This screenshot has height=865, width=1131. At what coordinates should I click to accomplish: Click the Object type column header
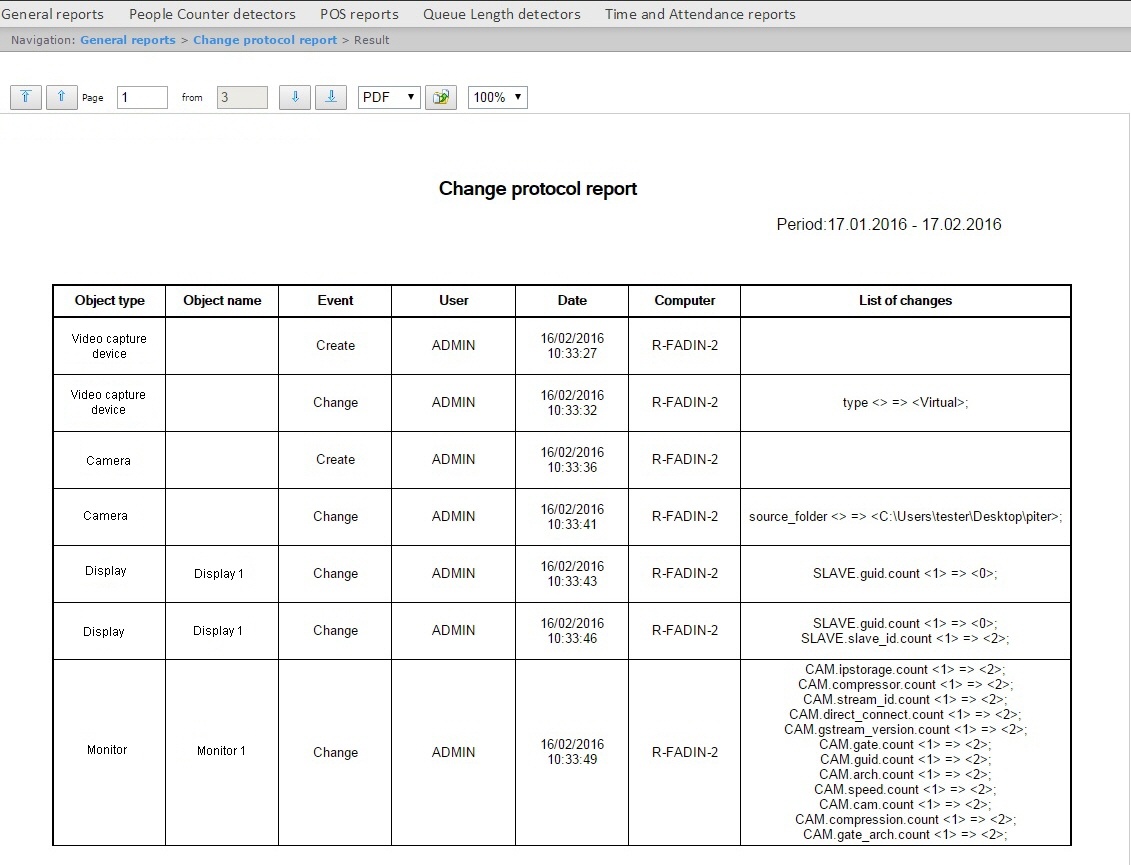click(x=109, y=300)
